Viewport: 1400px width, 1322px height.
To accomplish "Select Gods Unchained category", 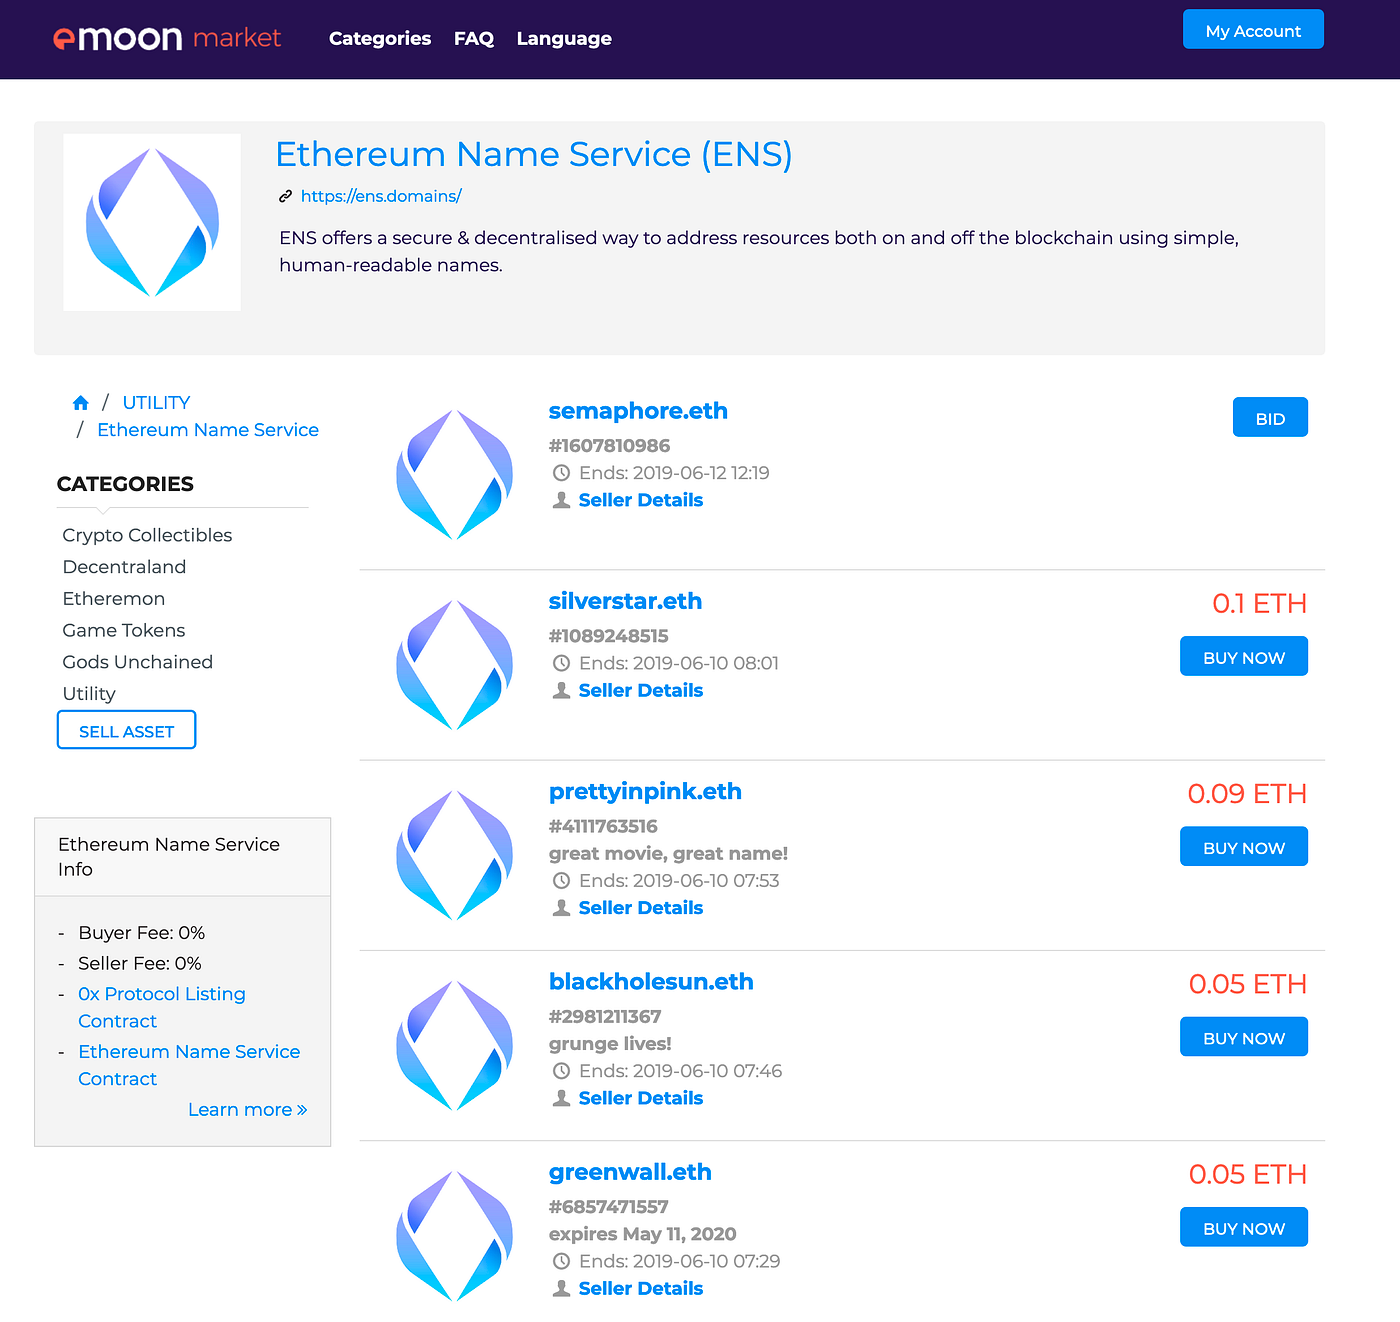I will point(138,662).
